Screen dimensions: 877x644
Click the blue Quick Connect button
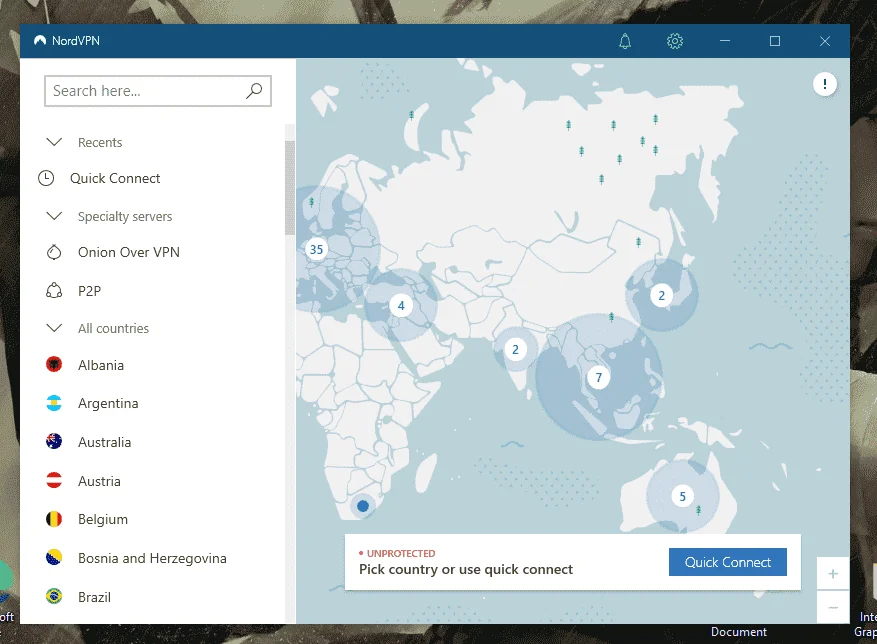(728, 562)
